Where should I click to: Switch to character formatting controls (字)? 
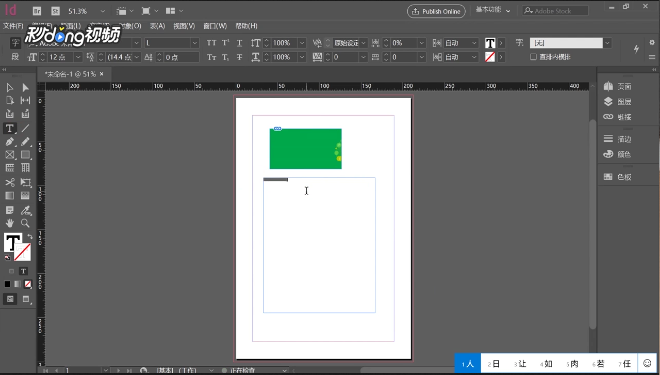15,43
